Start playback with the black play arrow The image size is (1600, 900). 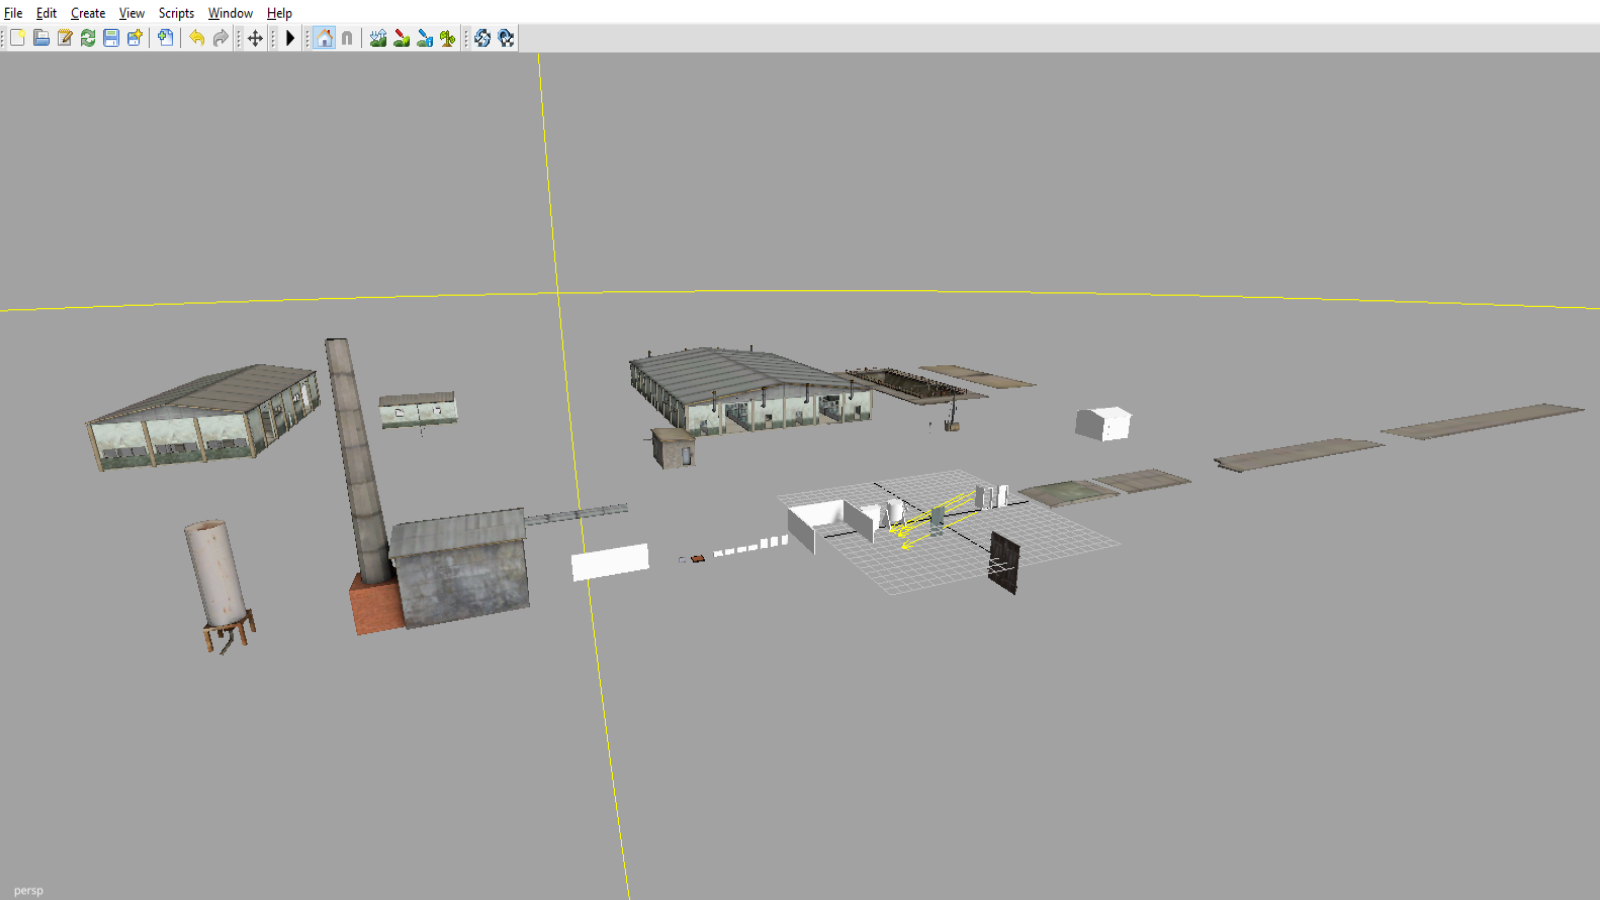290,38
